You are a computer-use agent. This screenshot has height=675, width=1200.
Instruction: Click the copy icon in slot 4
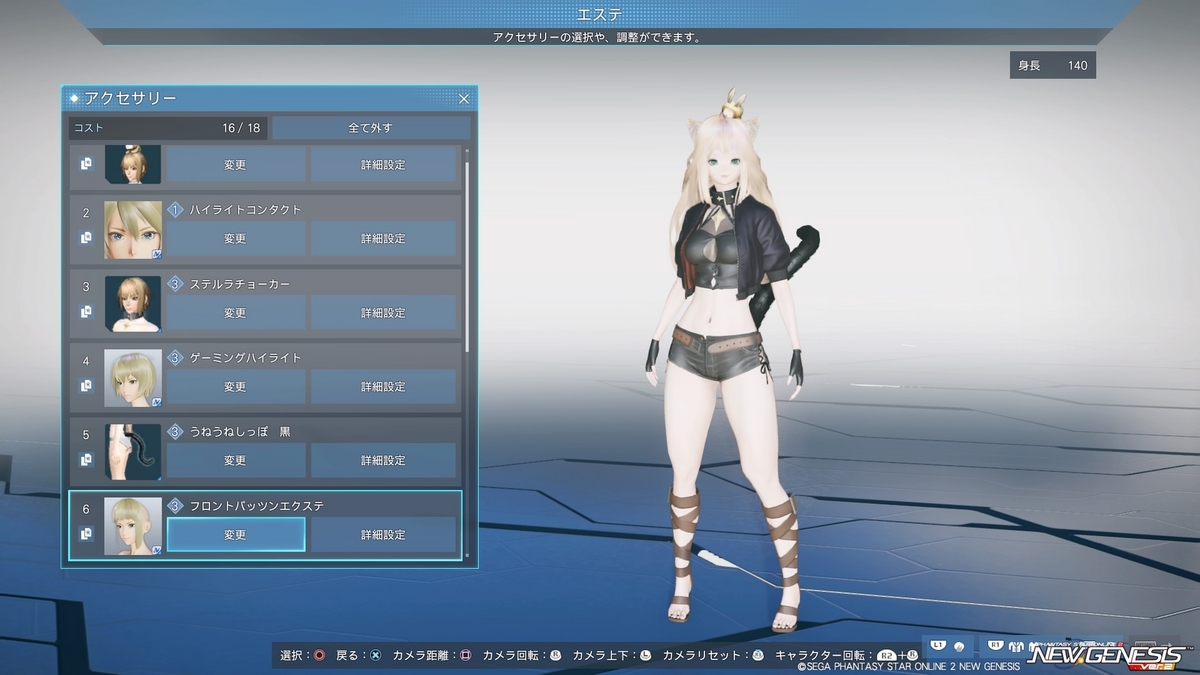coord(86,386)
